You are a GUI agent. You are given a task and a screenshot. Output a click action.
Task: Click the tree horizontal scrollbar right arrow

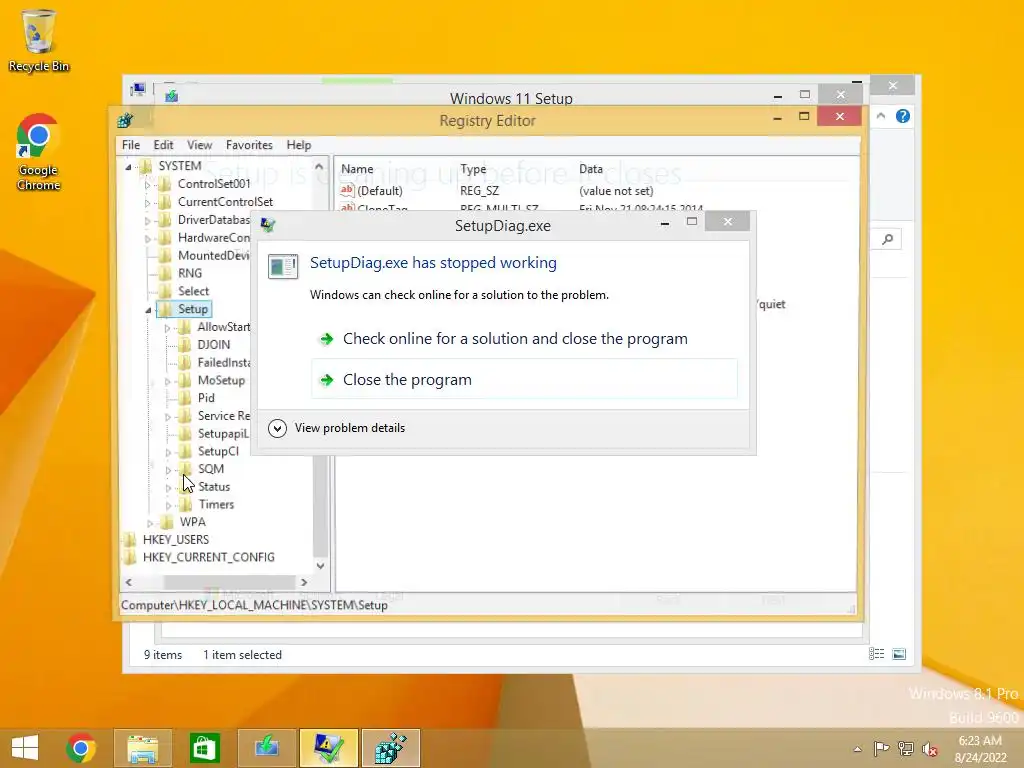point(304,582)
